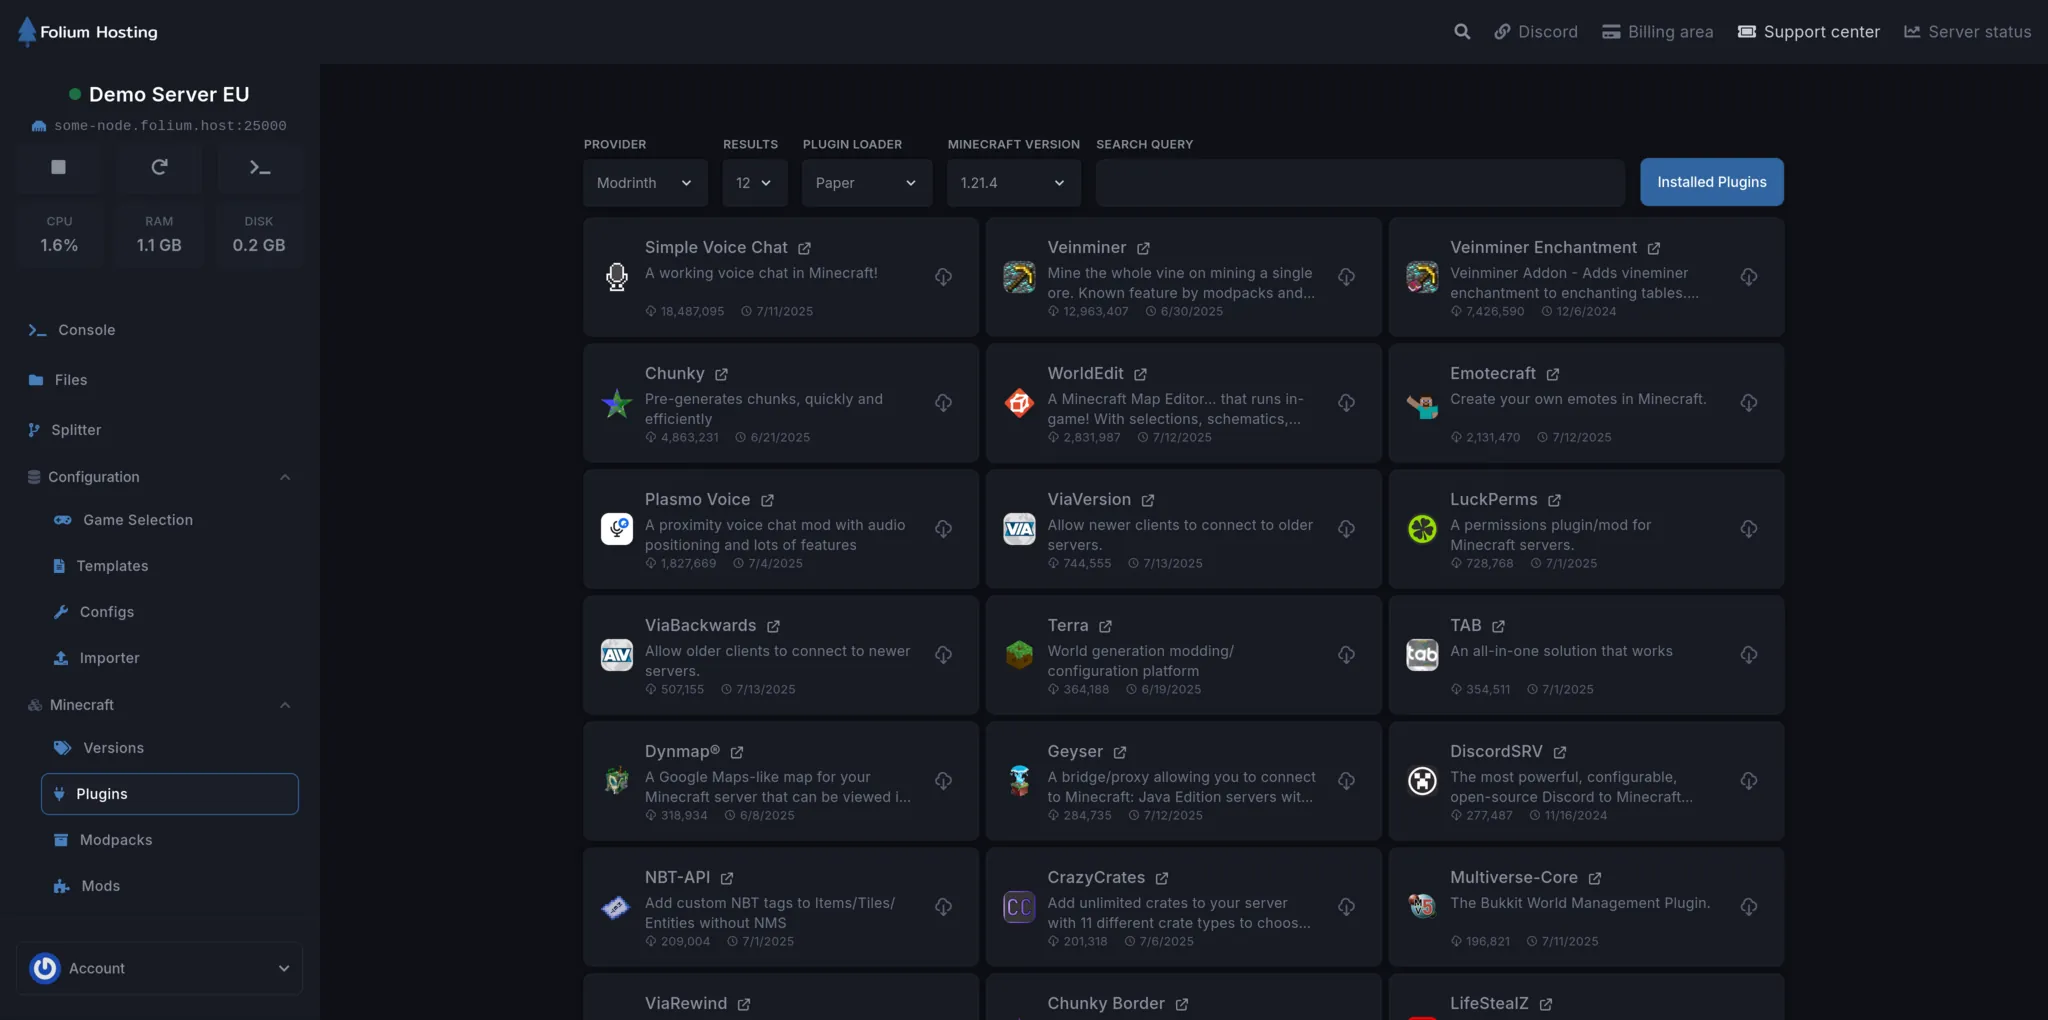Collapse the Minecraft section
The width and height of the screenshot is (2048, 1020).
[x=285, y=705]
